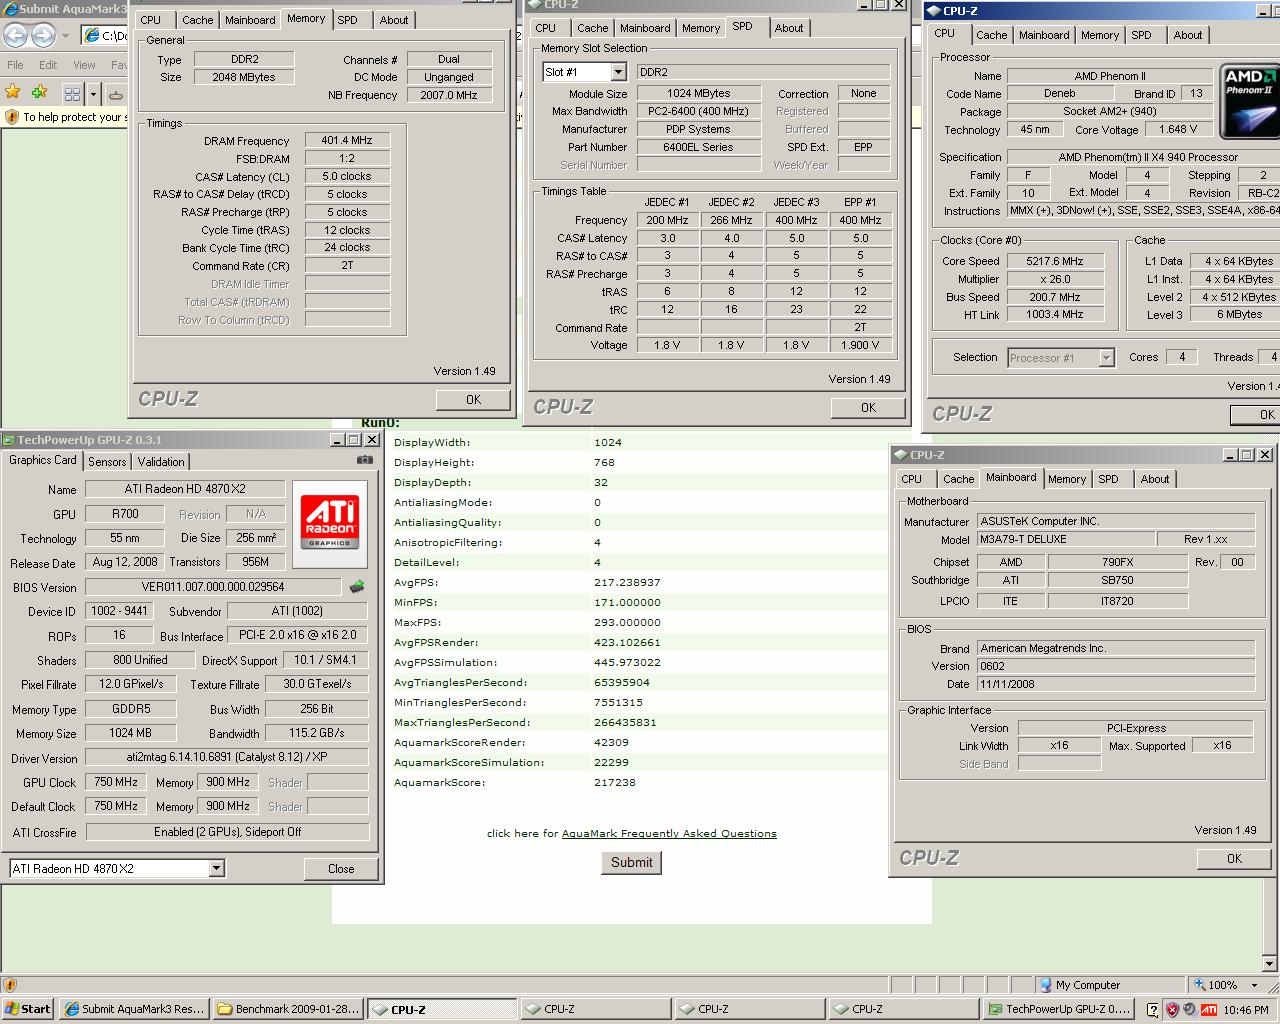Click Internet Explorer's Forward arrow button
The width and height of the screenshot is (1280, 1024).
[43, 35]
